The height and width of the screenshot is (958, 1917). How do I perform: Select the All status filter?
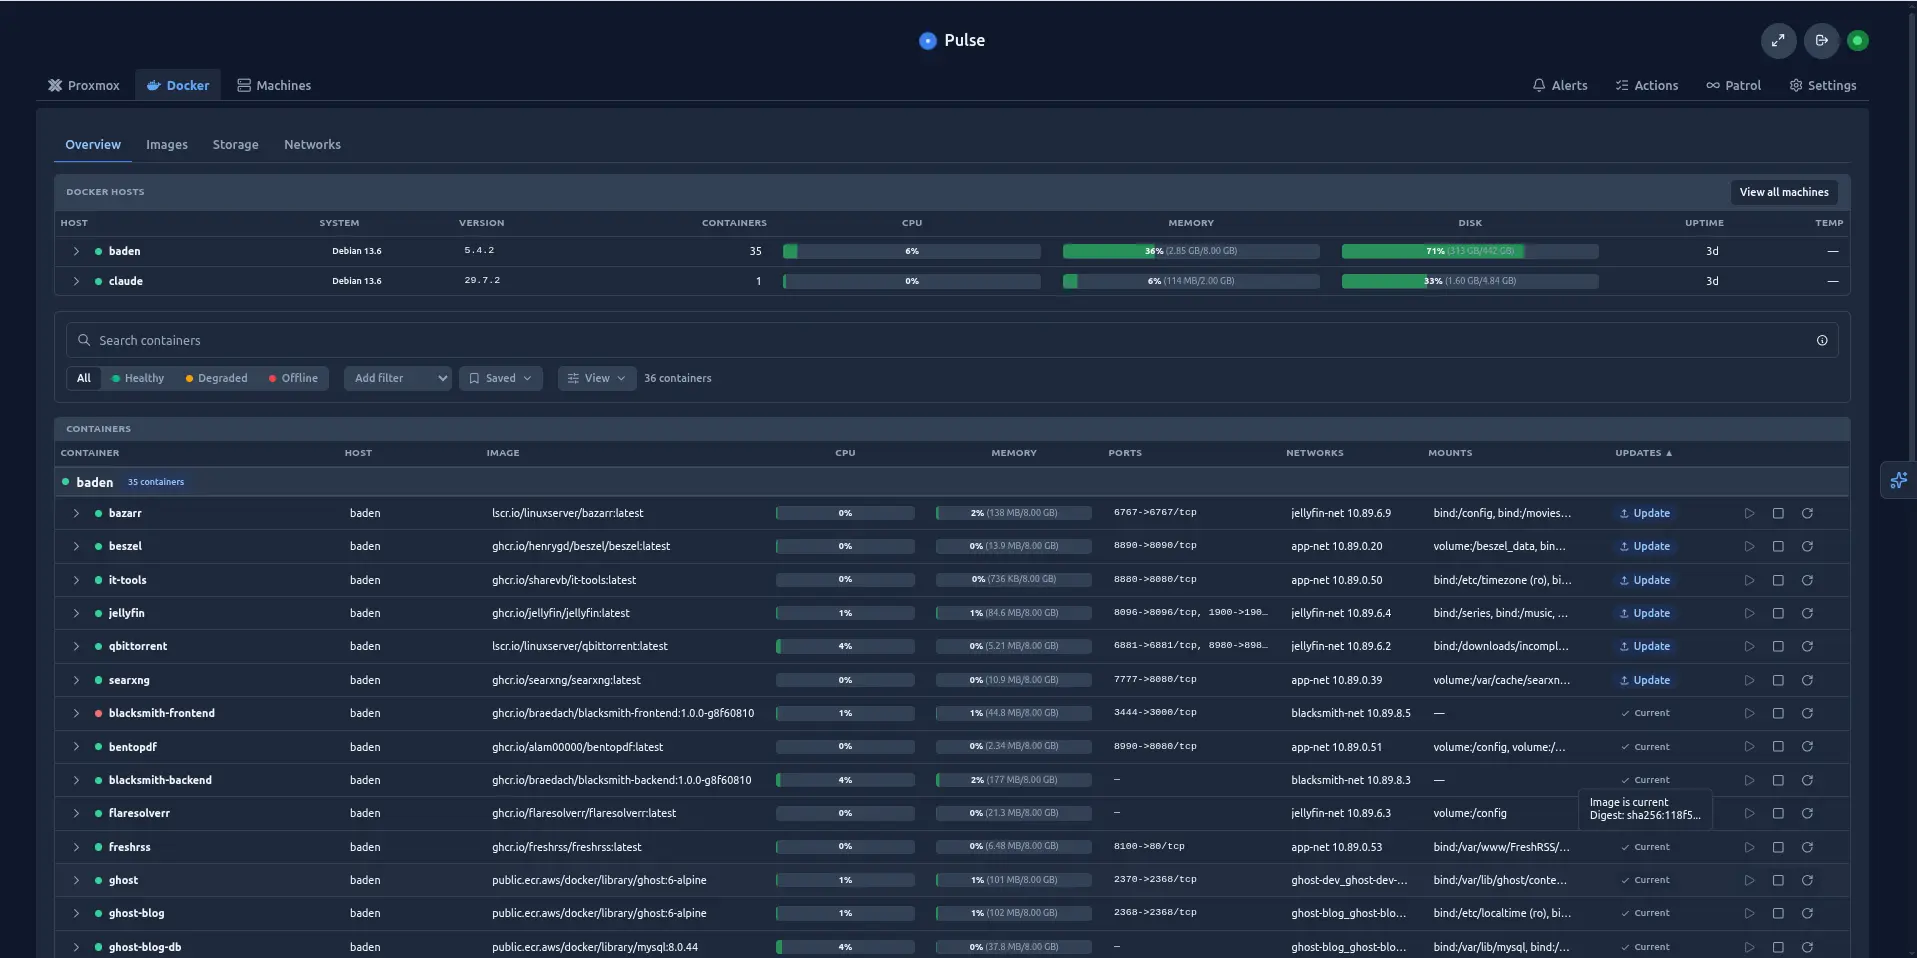point(84,378)
